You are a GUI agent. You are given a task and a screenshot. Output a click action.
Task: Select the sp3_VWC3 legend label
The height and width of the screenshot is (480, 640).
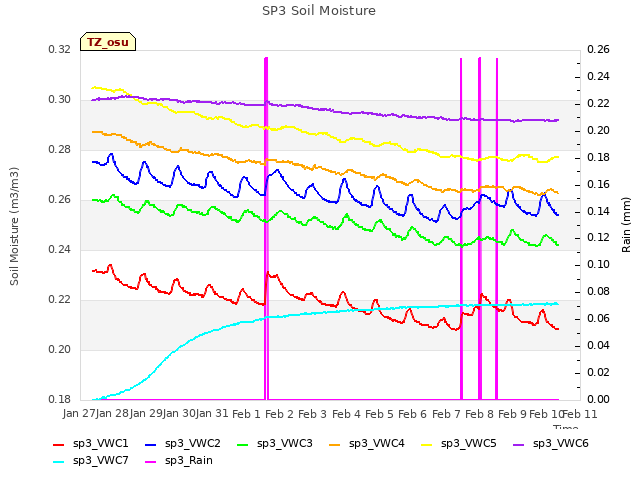(284, 444)
